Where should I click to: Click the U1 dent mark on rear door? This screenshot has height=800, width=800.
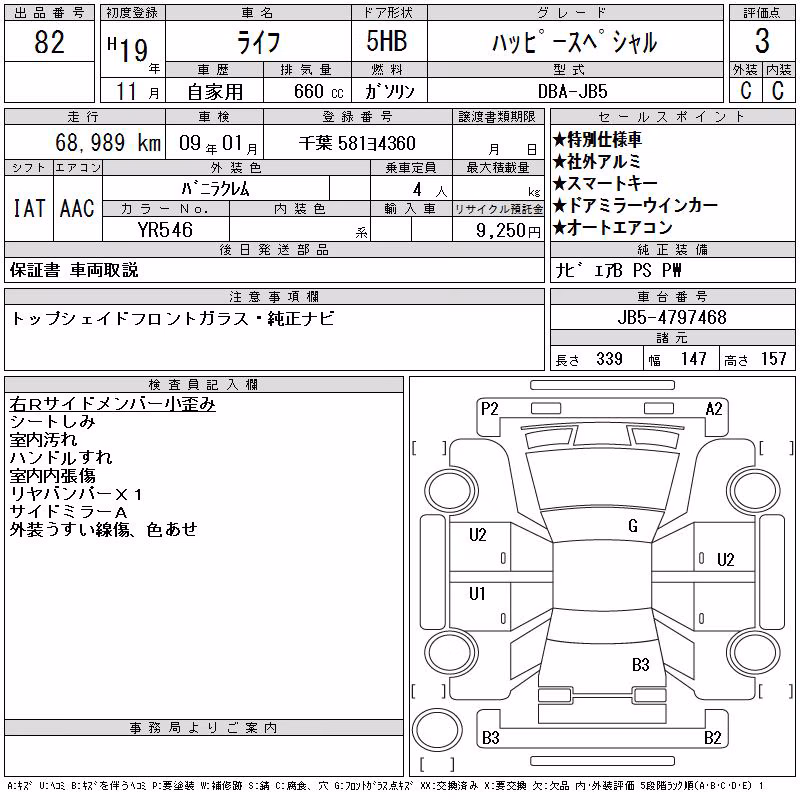pyautogui.click(x=477, y=593)
